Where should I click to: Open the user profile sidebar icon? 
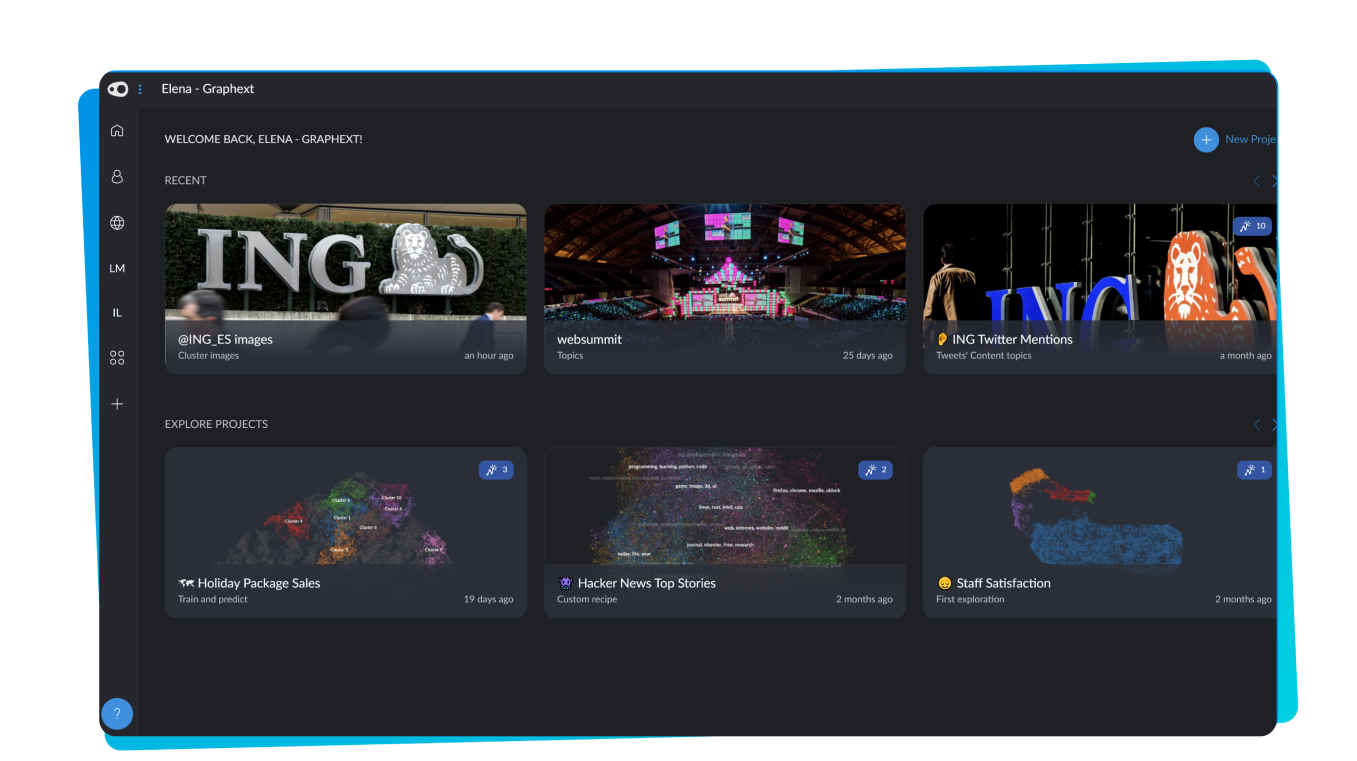tap(117, 176)
